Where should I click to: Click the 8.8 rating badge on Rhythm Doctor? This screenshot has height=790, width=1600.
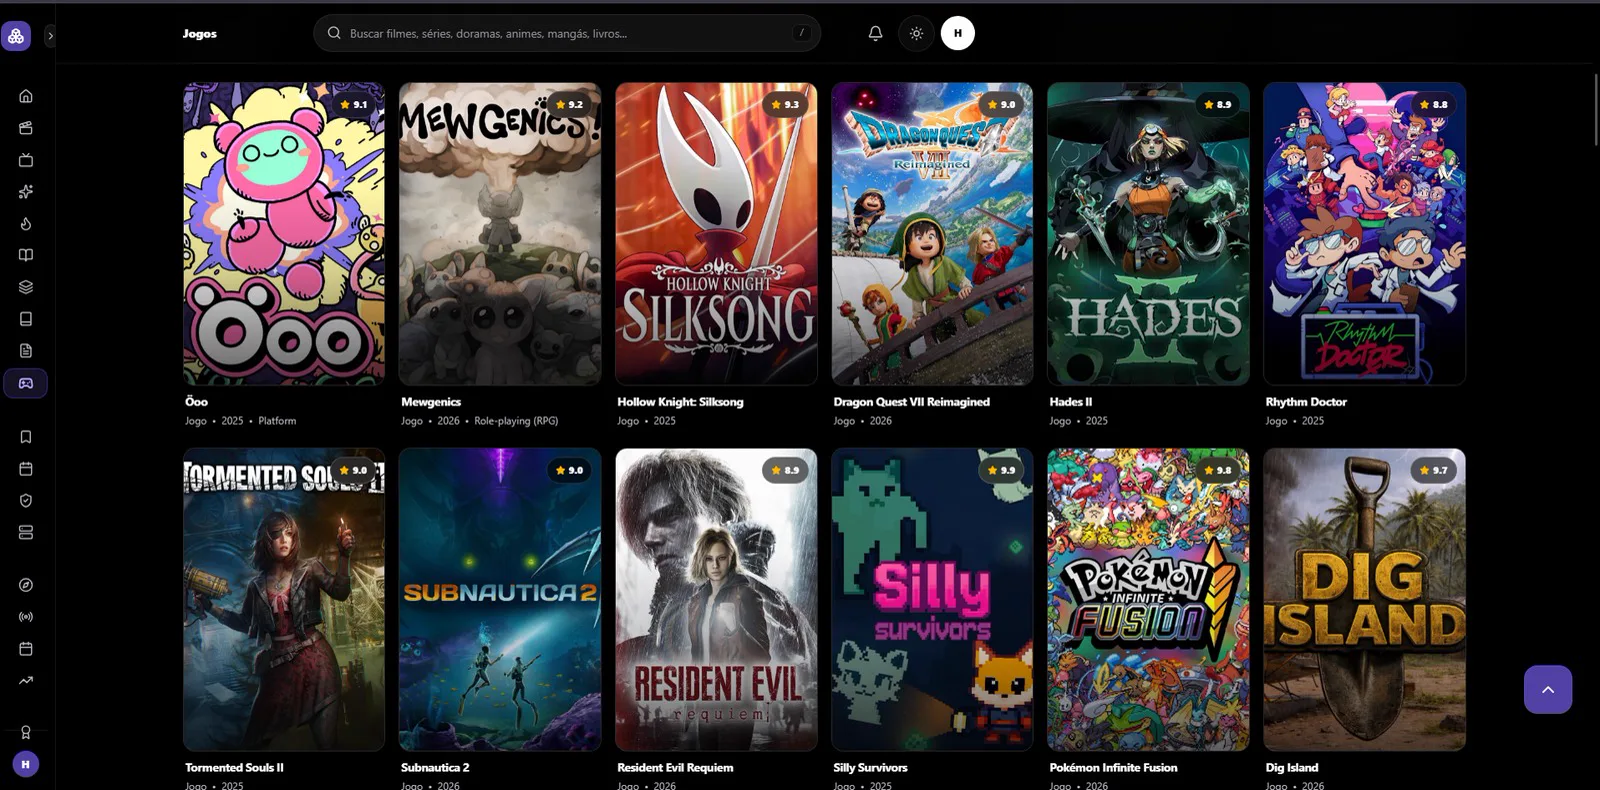point(1433,104)
